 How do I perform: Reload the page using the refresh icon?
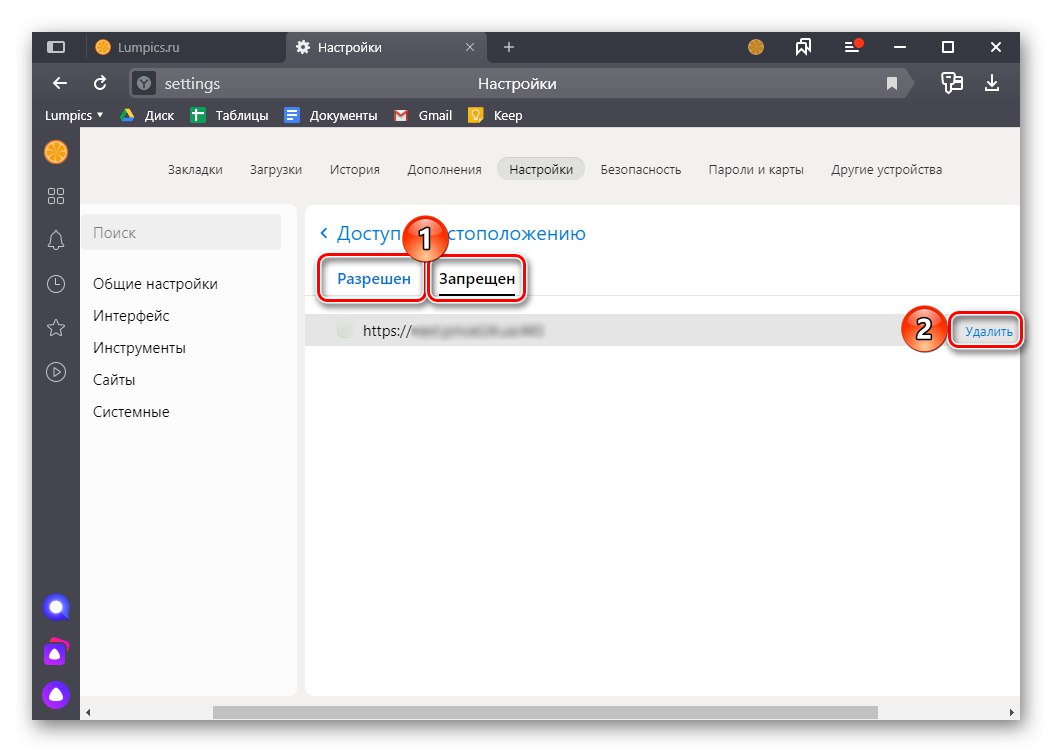99,83
